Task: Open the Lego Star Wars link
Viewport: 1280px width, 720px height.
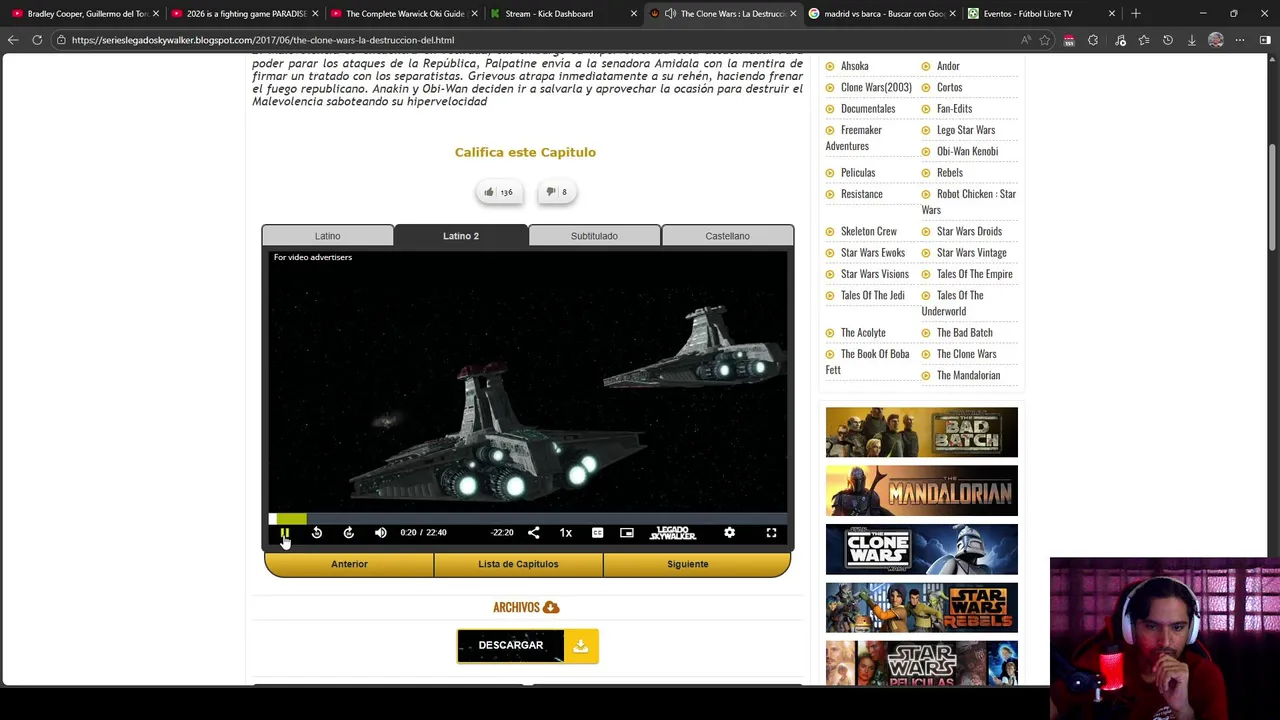Action: pyautogui.click(x=965, y=130)
